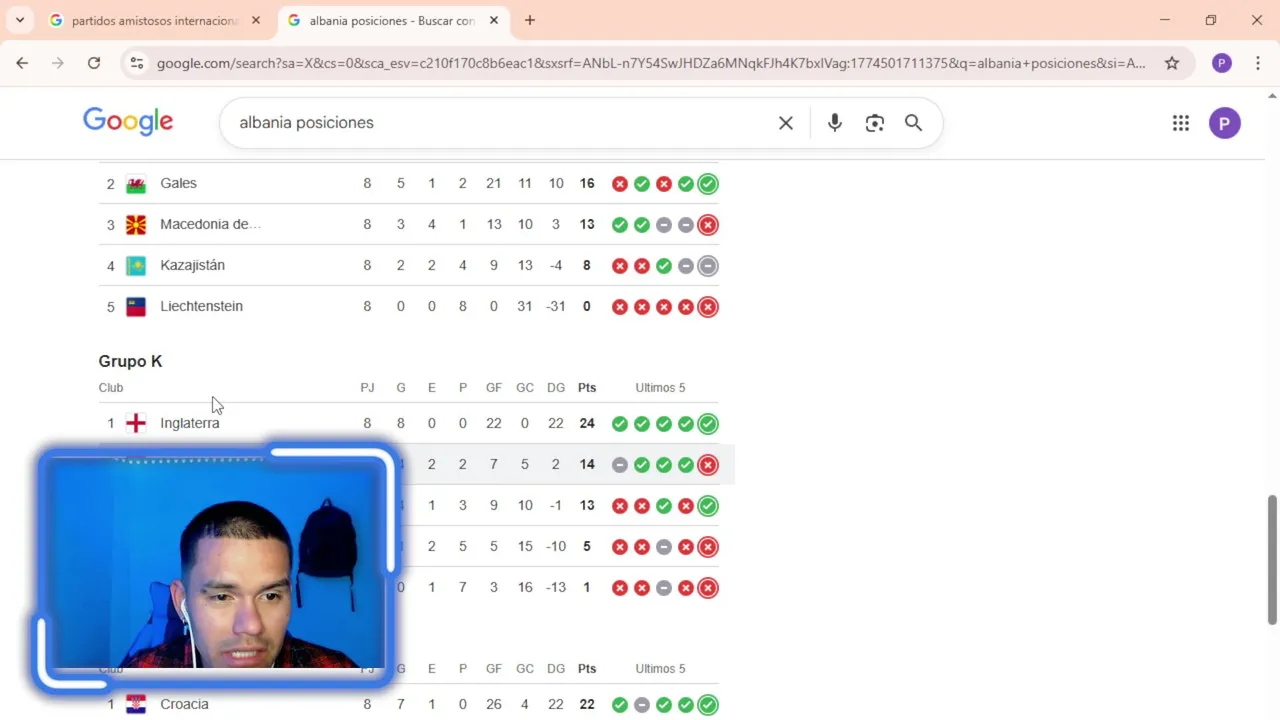Open Google account avatar on page
The image size is (1280, 720).
tap(1225, 123)
